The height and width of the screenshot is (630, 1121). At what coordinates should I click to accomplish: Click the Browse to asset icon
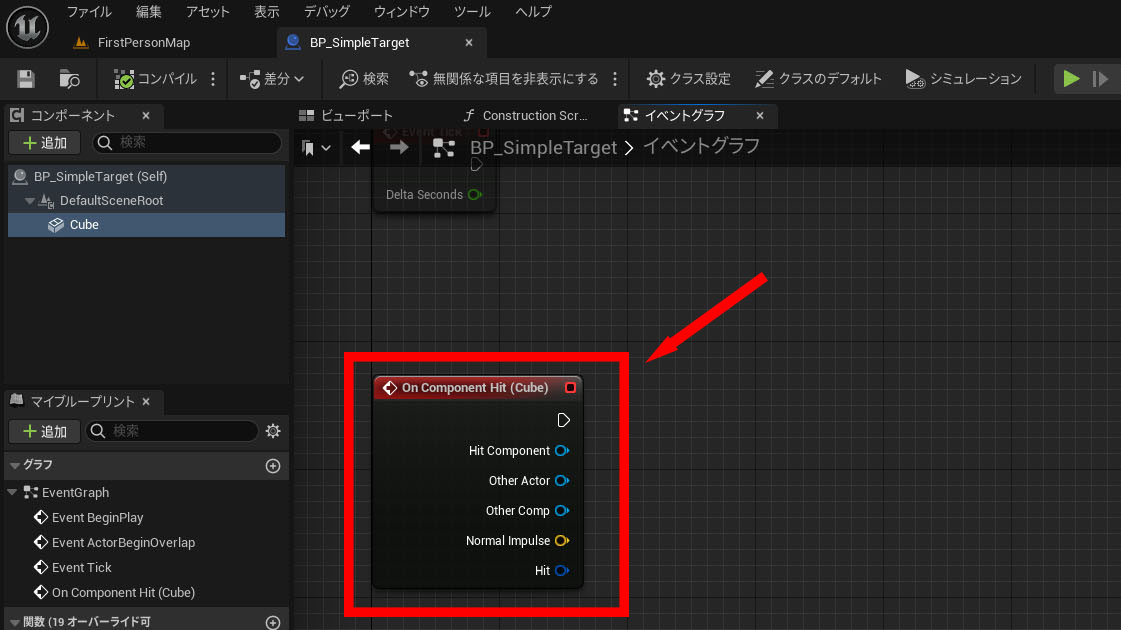[x=69, y=79]
